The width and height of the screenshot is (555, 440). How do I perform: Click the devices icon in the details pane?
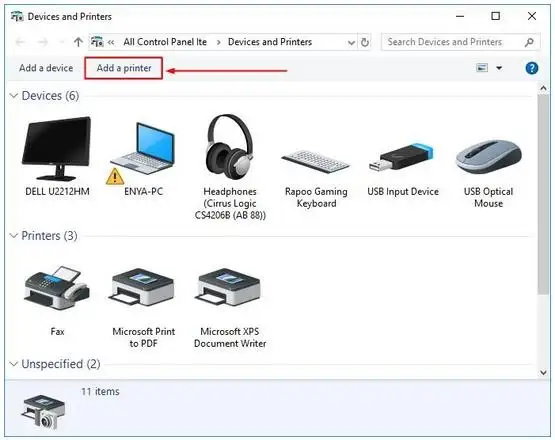[x=43, y=411]
